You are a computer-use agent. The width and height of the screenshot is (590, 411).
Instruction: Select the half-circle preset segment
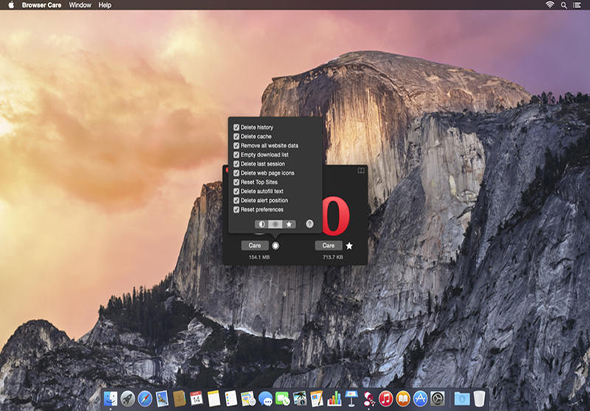pyautogui.click(x=262, y=224)
